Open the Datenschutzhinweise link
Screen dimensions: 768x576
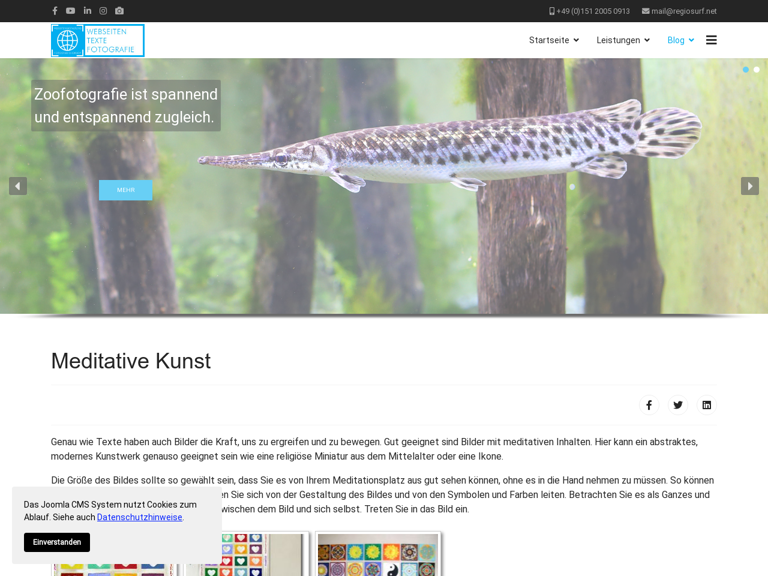tap(139, 517)
